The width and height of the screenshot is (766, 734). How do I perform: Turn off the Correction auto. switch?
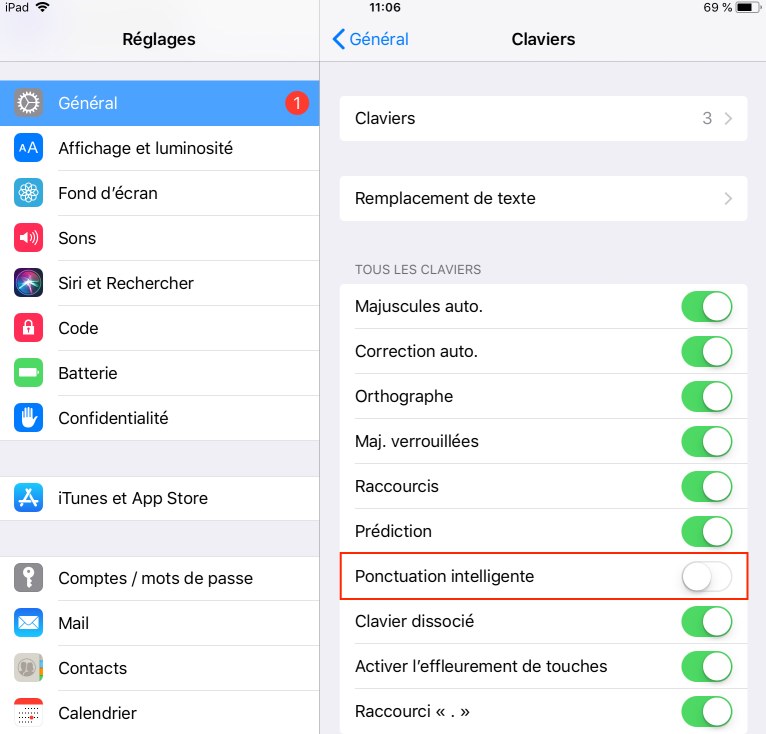point(706,351)
